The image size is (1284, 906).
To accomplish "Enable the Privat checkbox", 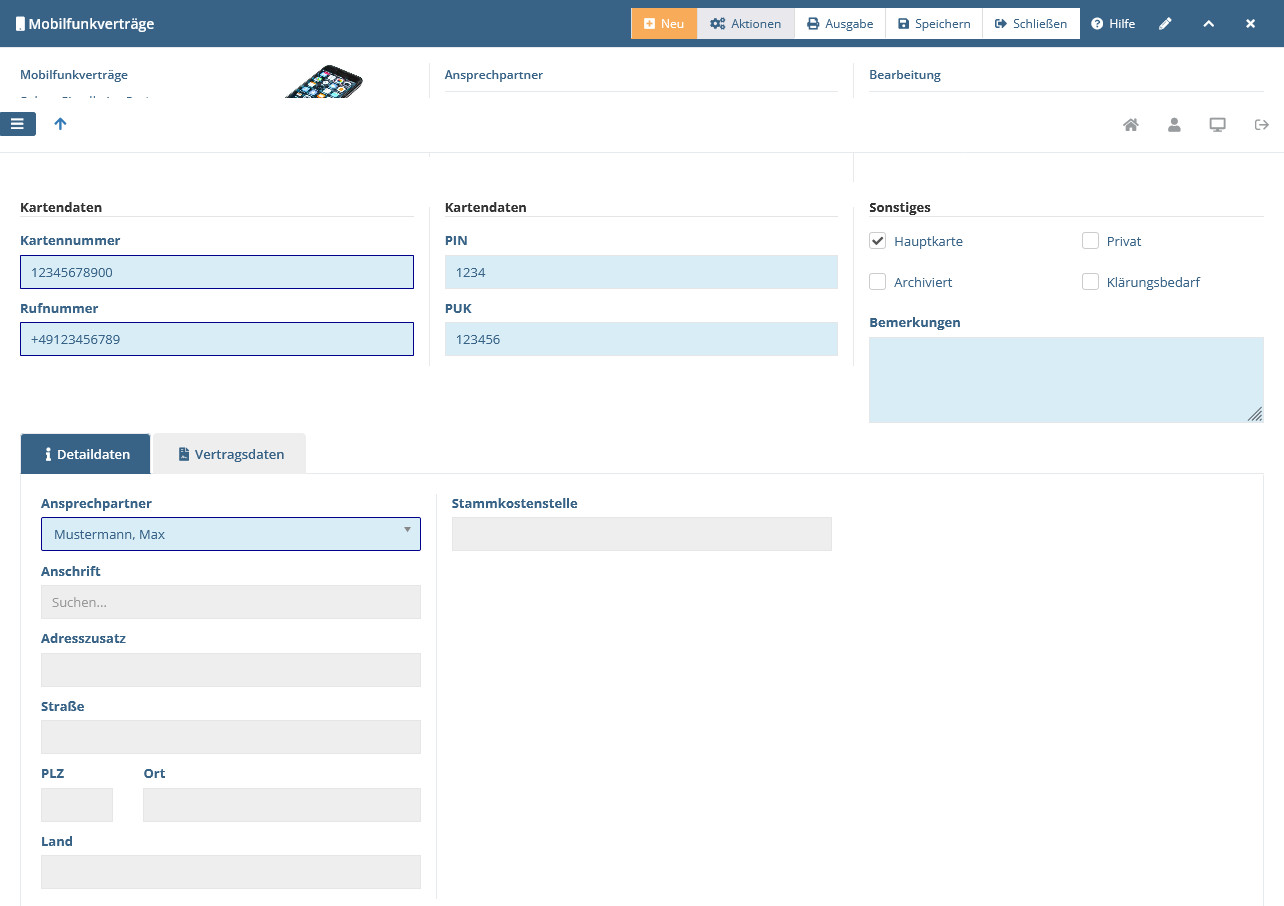I will click(1090, 241).
